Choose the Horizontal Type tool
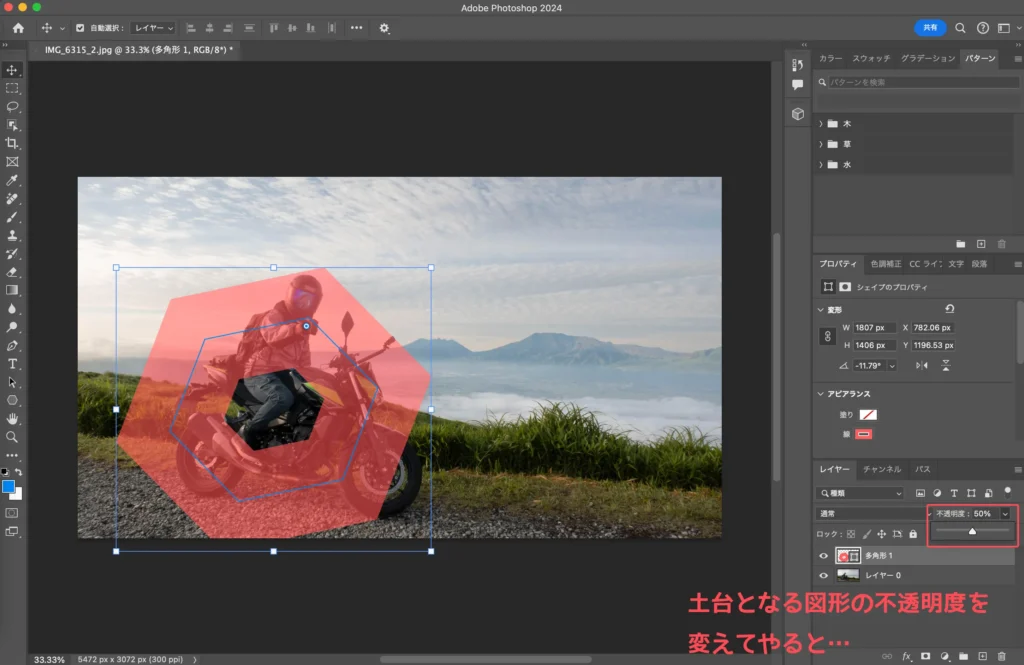Screen dimensions: 1024x665 12,363
